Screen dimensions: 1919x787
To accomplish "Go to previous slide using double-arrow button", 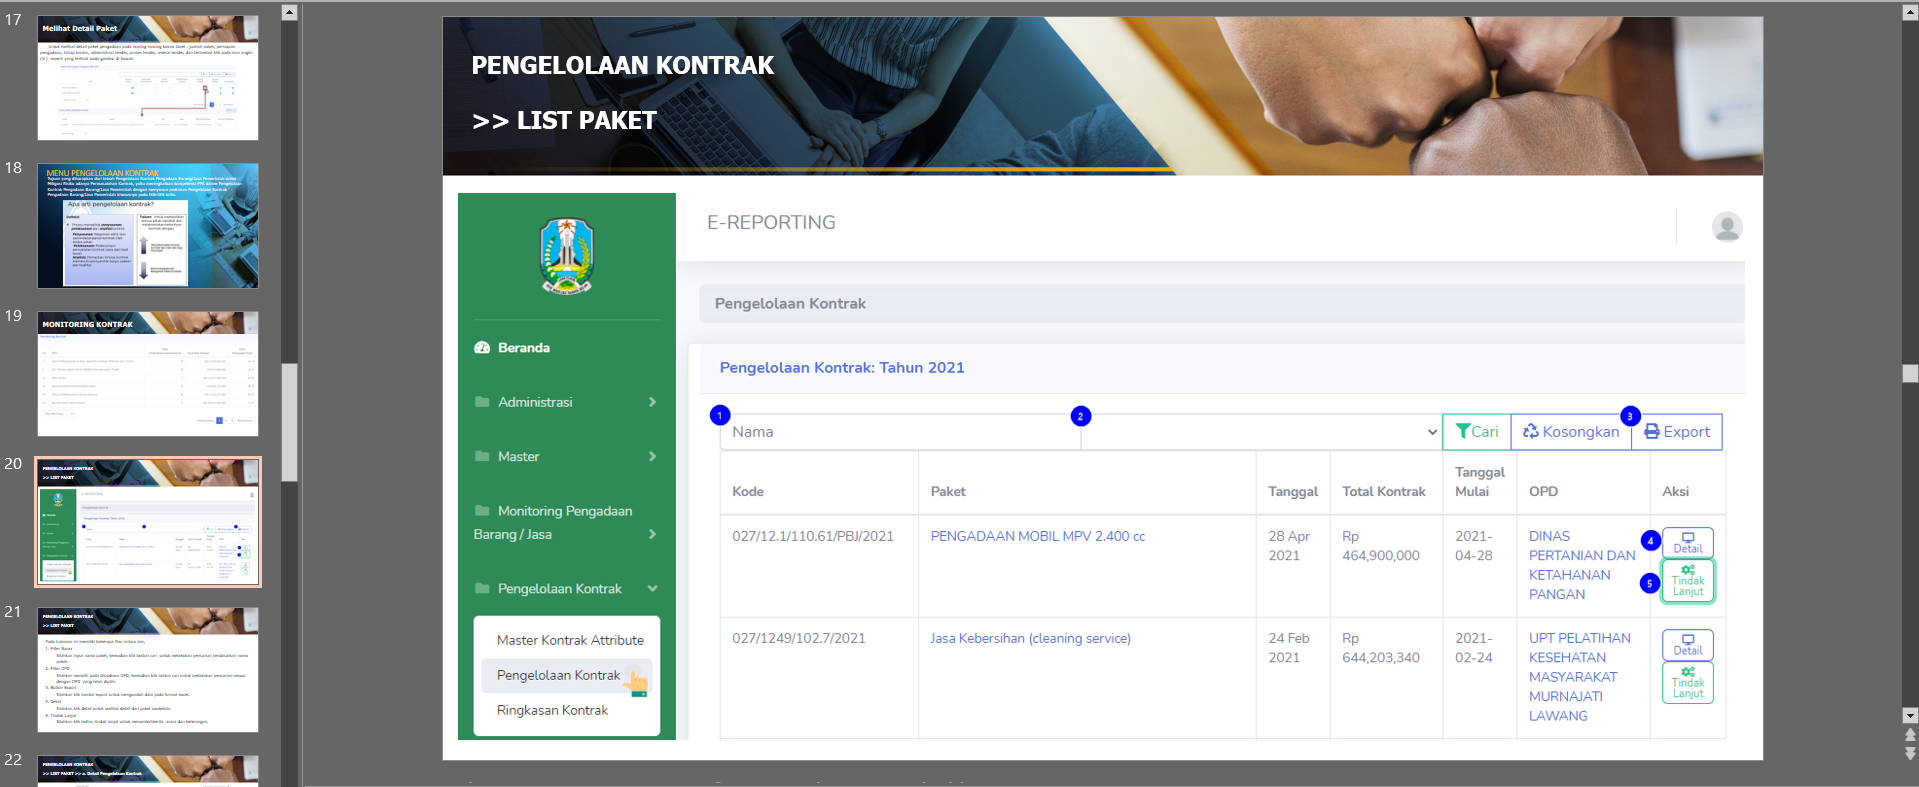I will tap(1910, 735).
